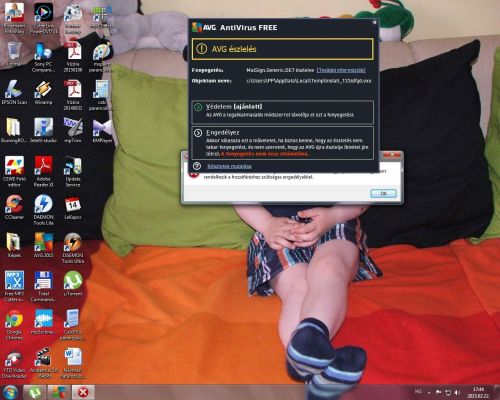Open the Sony PC Companion shortcut
Image resolution: width=500 pixels, height=400 pixels.
[x=44, y=57]
